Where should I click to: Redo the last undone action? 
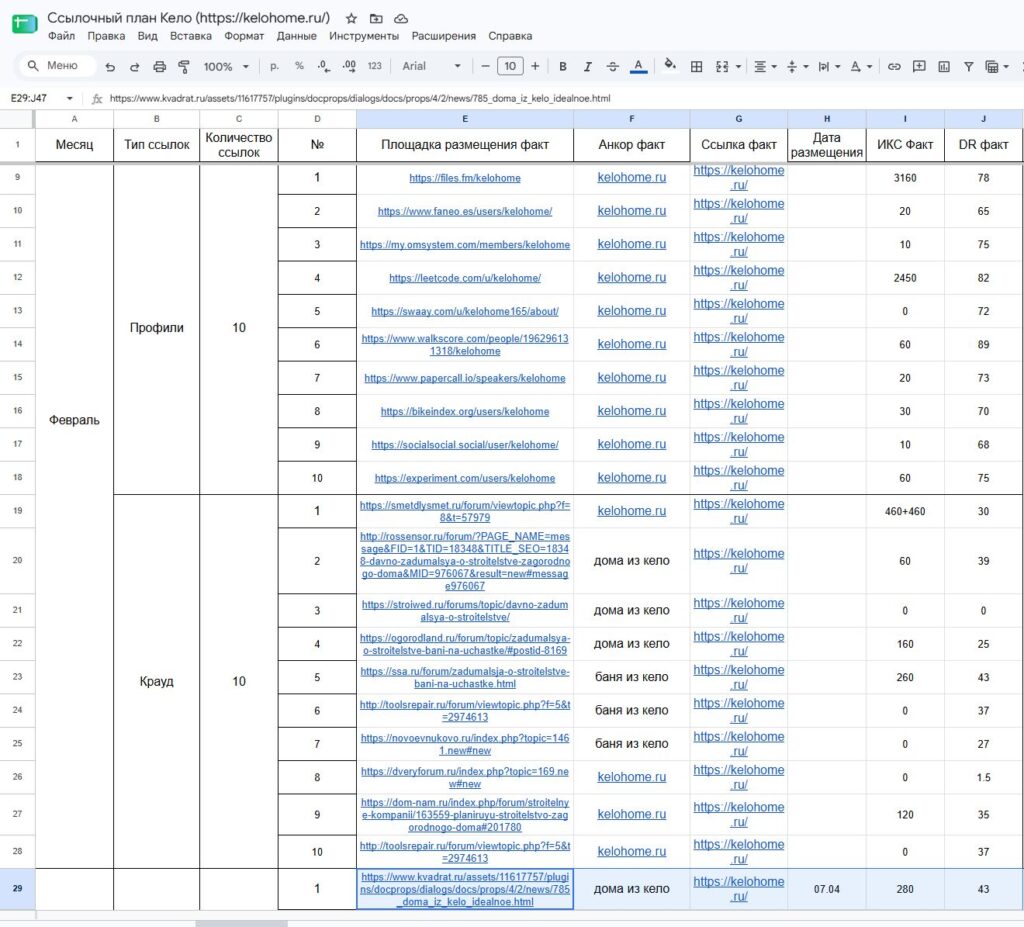135,66
